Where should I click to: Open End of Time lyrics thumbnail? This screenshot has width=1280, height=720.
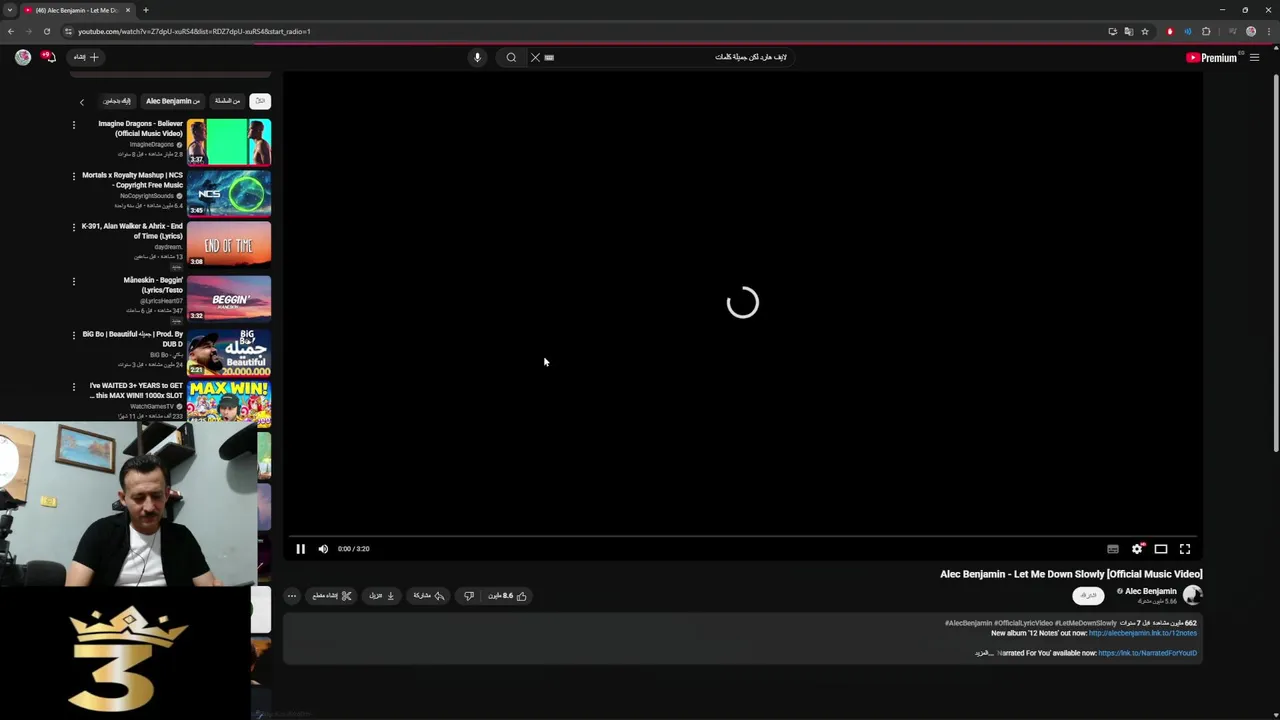pyautogui.click(x=229, y=245)
